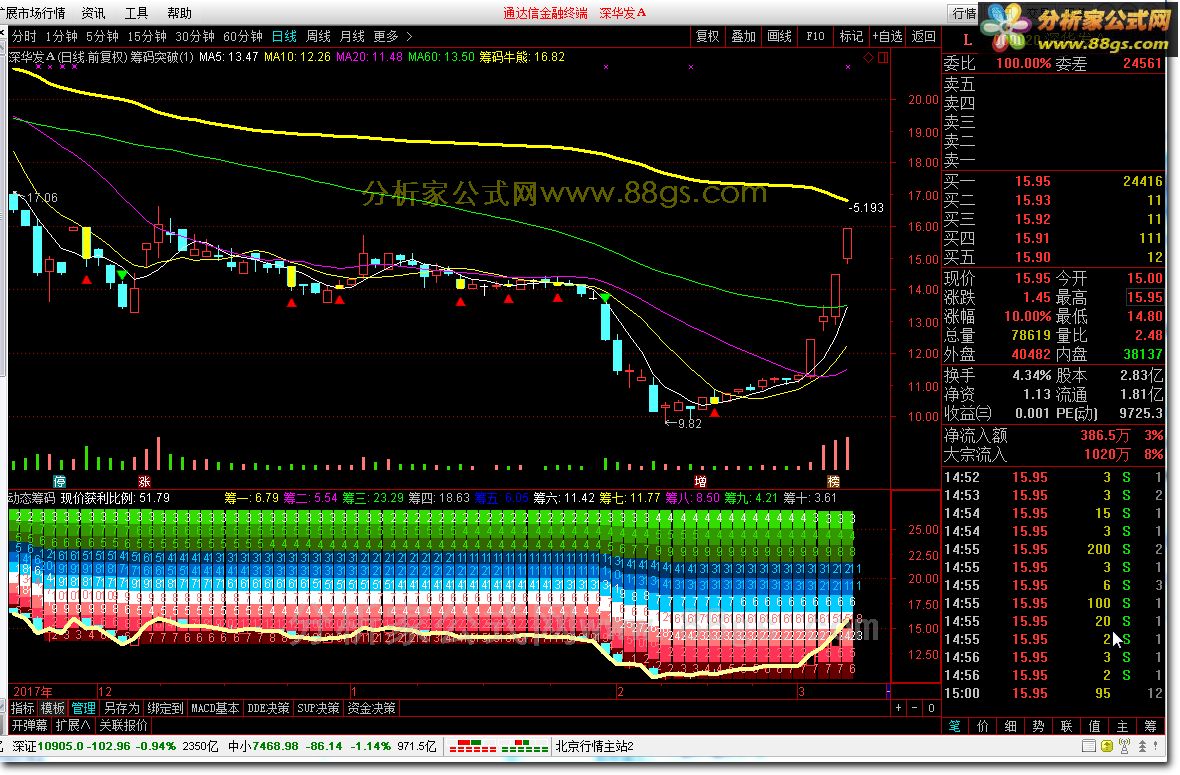Select the MACD基本 indicator template
Image resolution: width=1180 pixels, height=775 pixels.
(215, 708)
